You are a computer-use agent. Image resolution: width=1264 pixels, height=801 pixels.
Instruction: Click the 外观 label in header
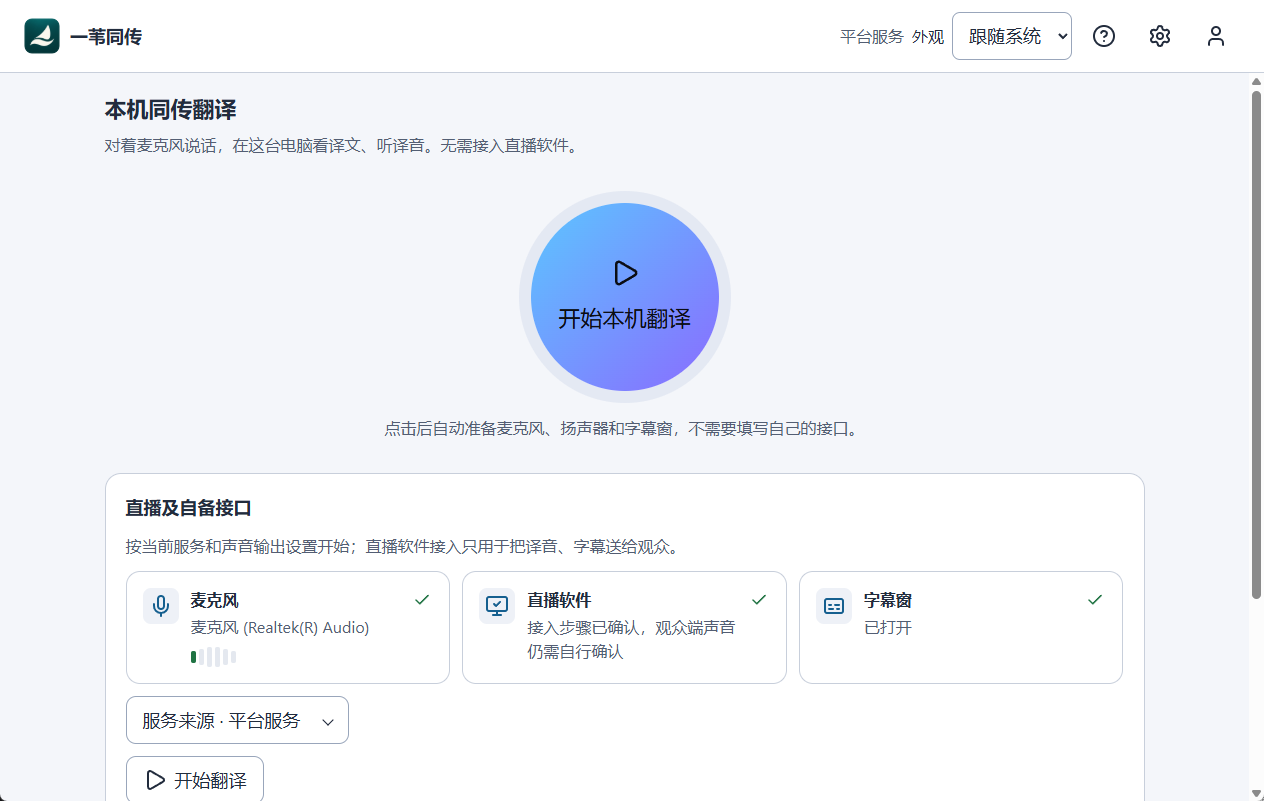click(x=928, y=37)
